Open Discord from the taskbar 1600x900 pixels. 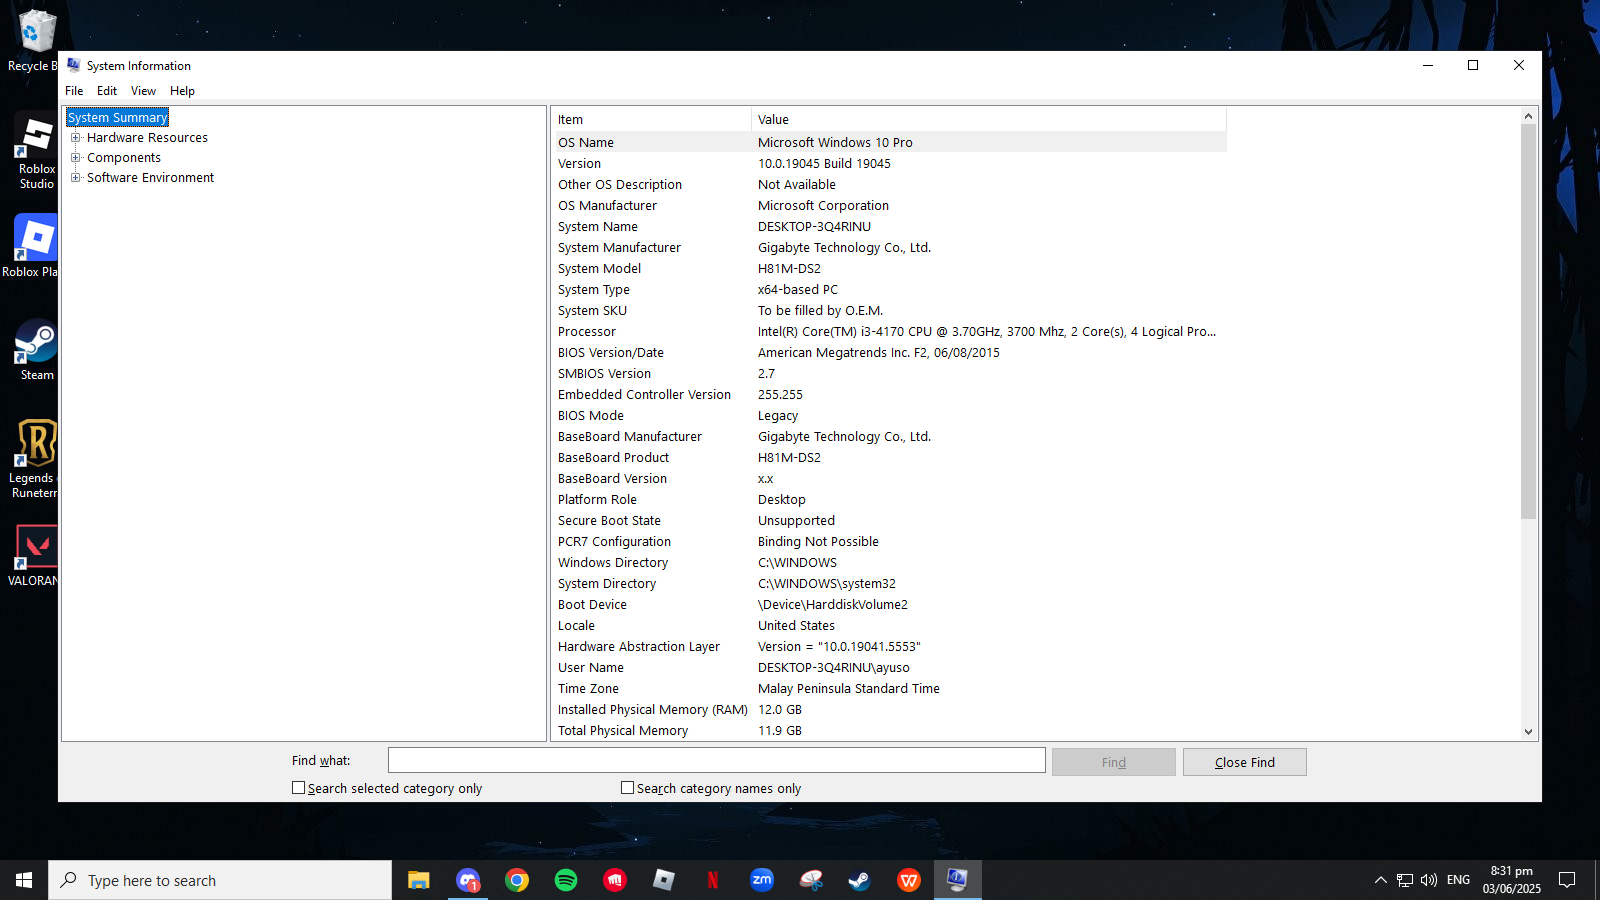click(x=468, y=880)
